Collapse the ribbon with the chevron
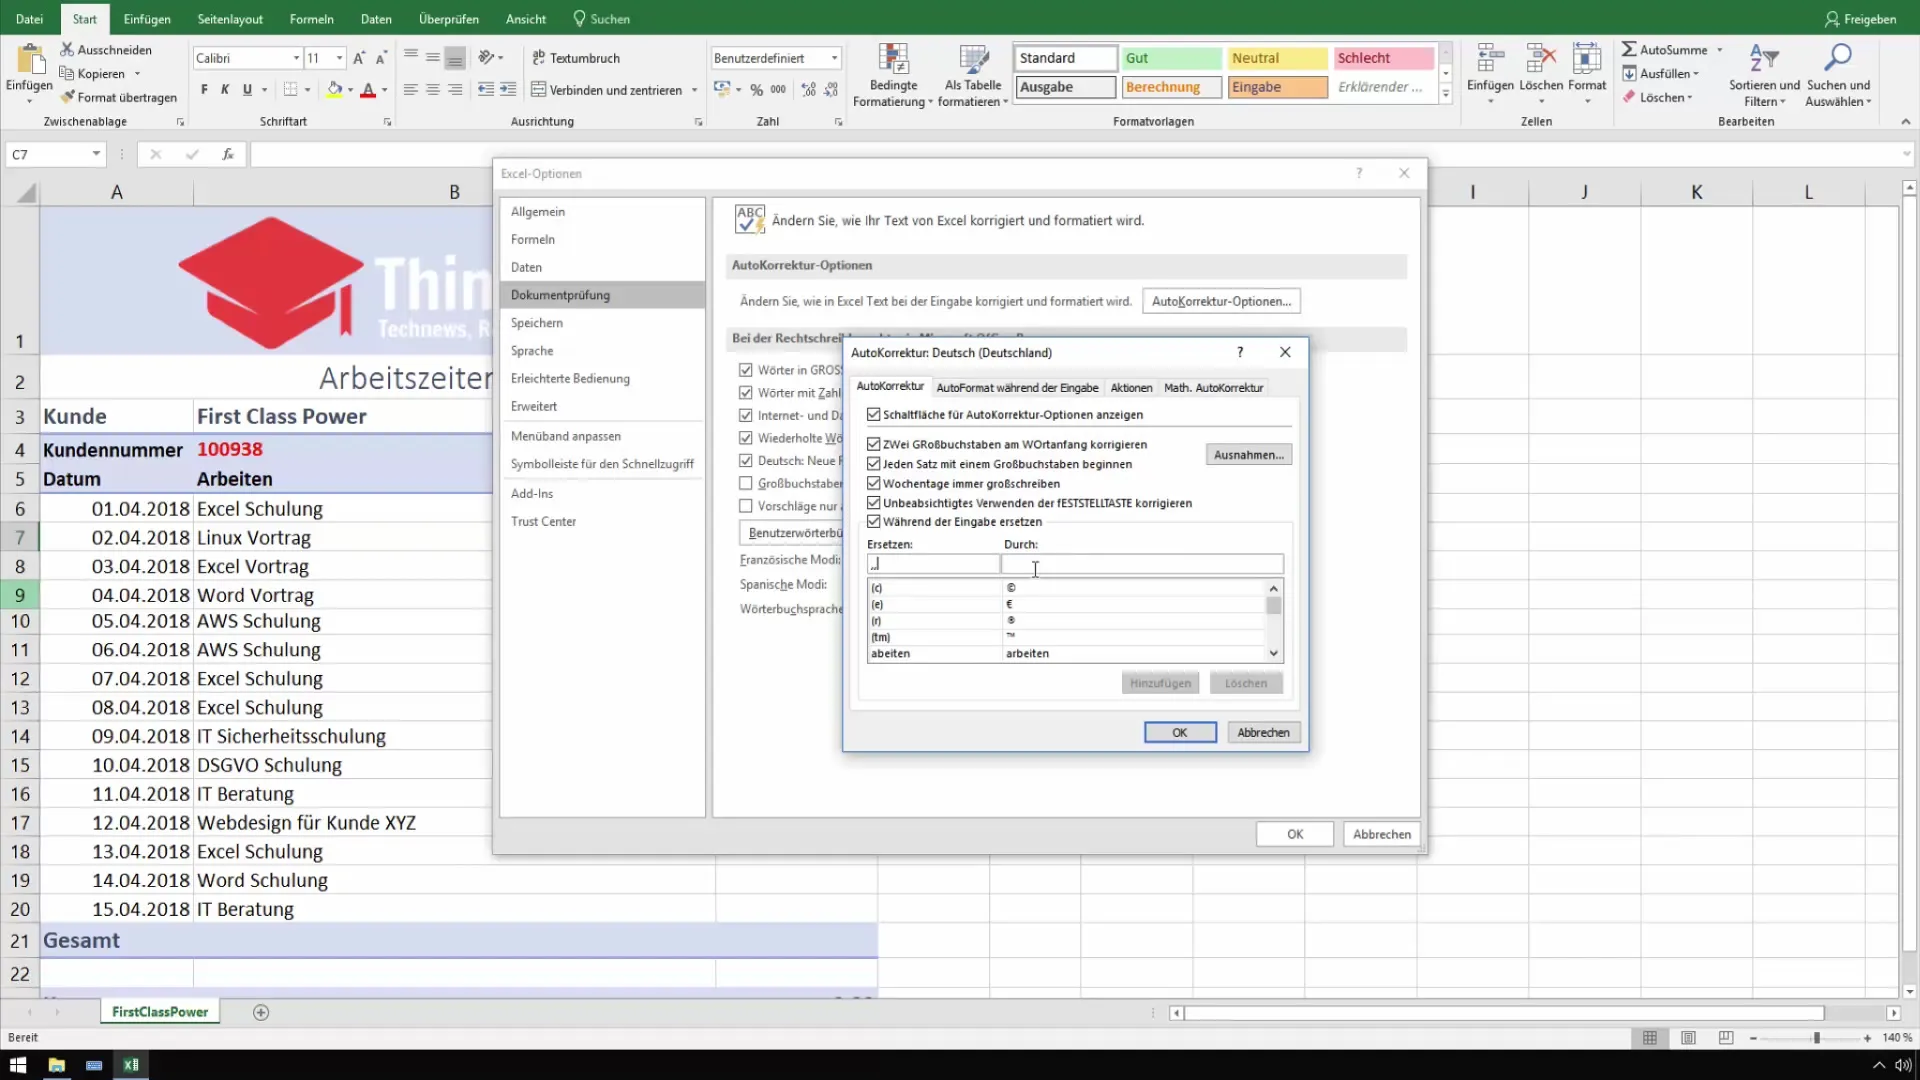This screenshot has height=1080, width=1920. (1905, 121)
